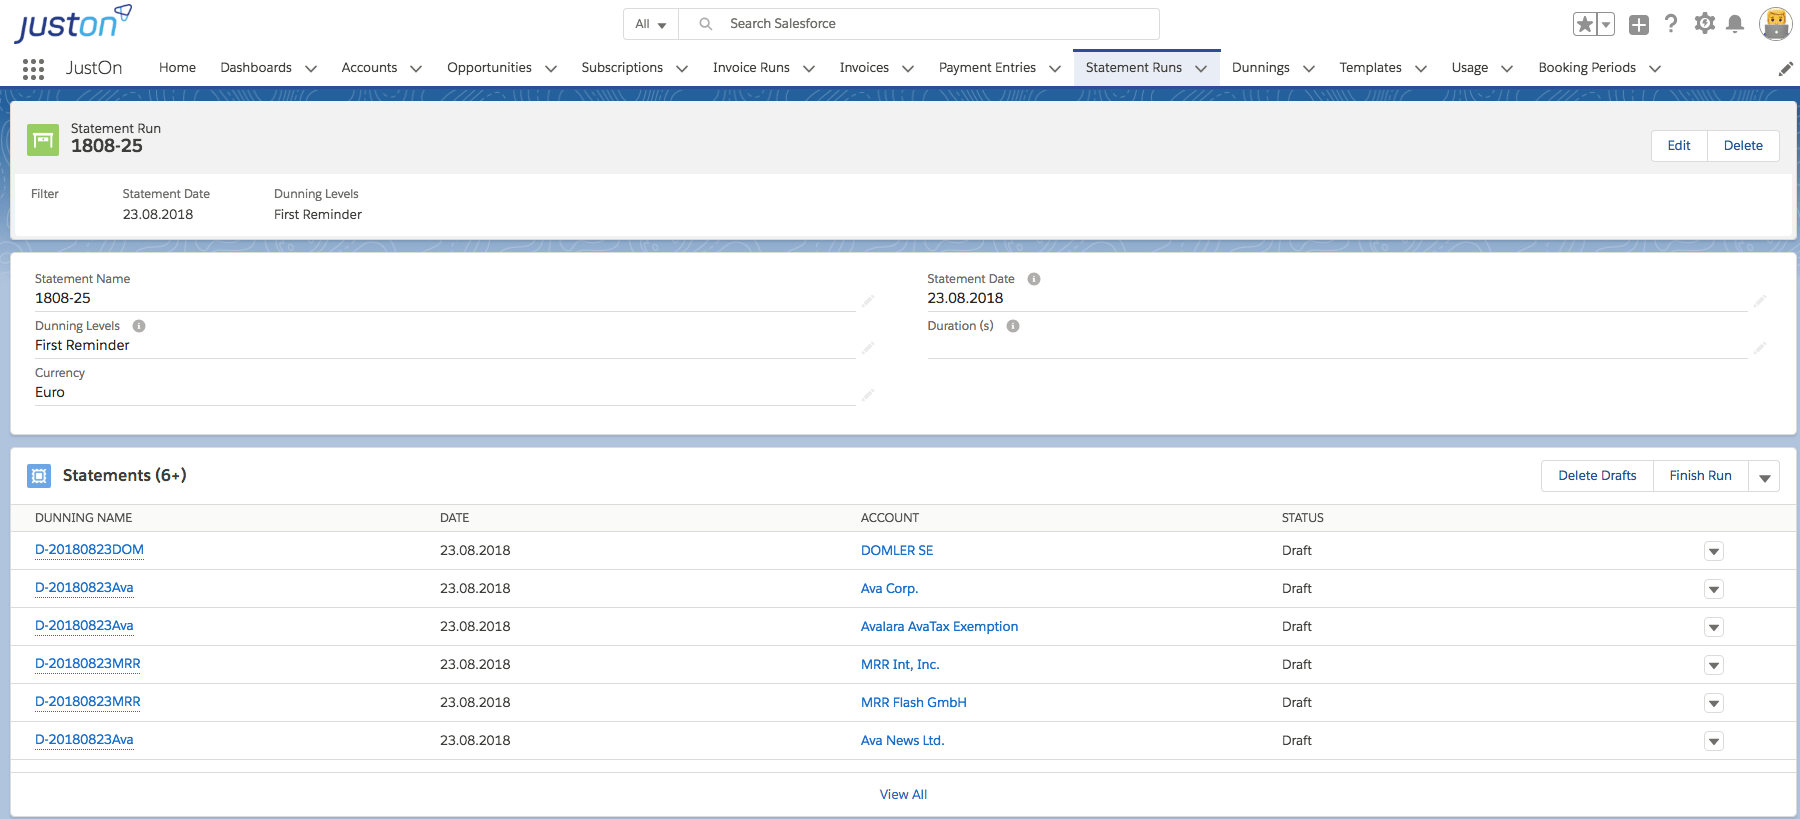1800x819 pixels.
Task: Click the info icon beside Dunning Levels
Action: [x=139, y=326]
